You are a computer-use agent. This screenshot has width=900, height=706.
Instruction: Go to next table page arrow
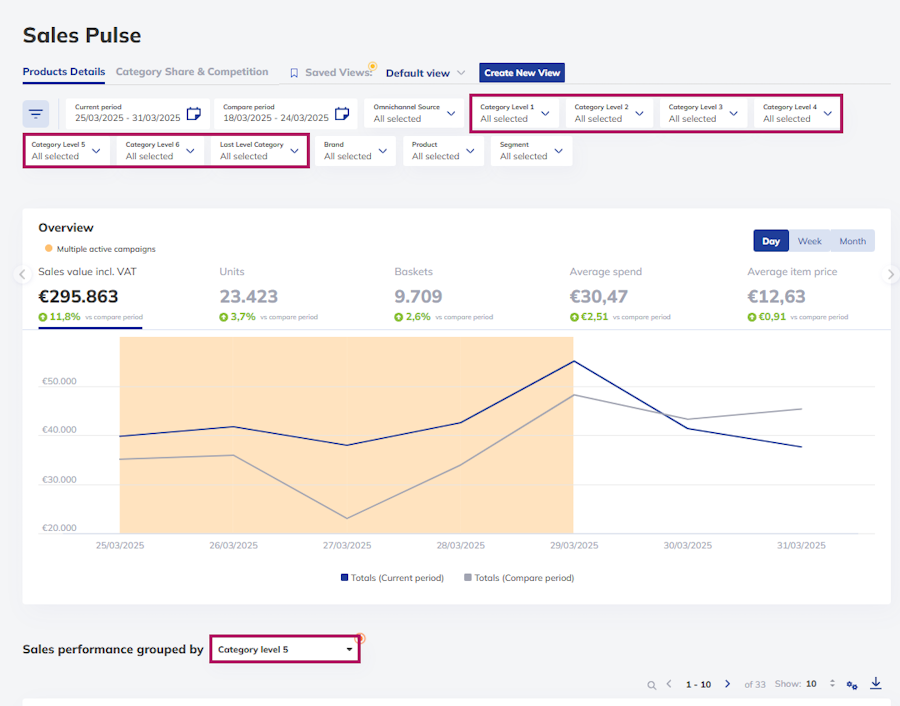pos(727,684)
